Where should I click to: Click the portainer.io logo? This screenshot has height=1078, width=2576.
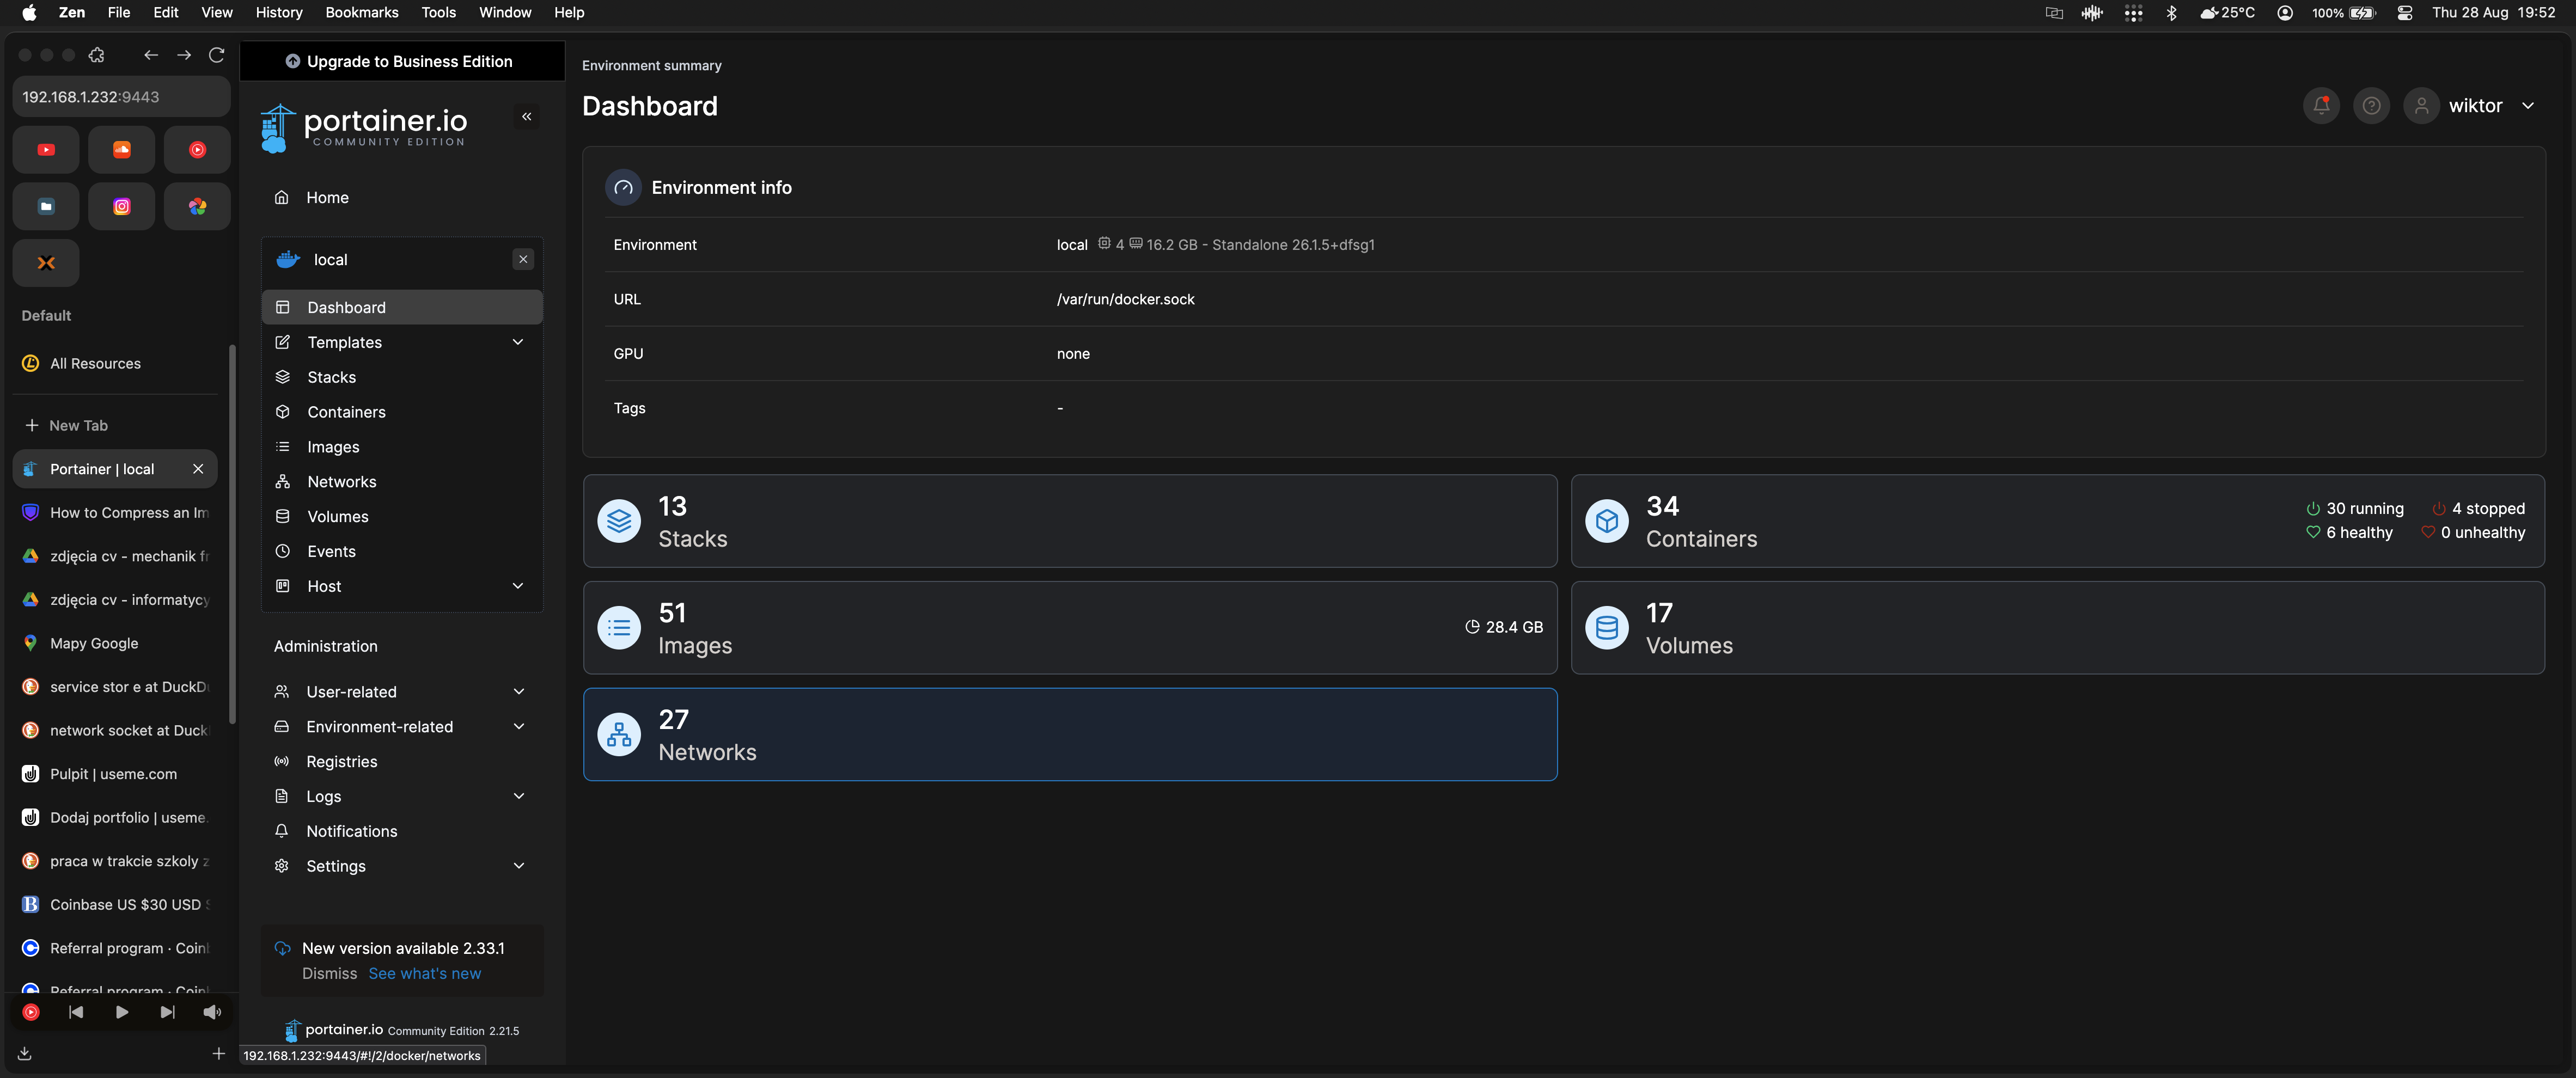coord(364,128)
